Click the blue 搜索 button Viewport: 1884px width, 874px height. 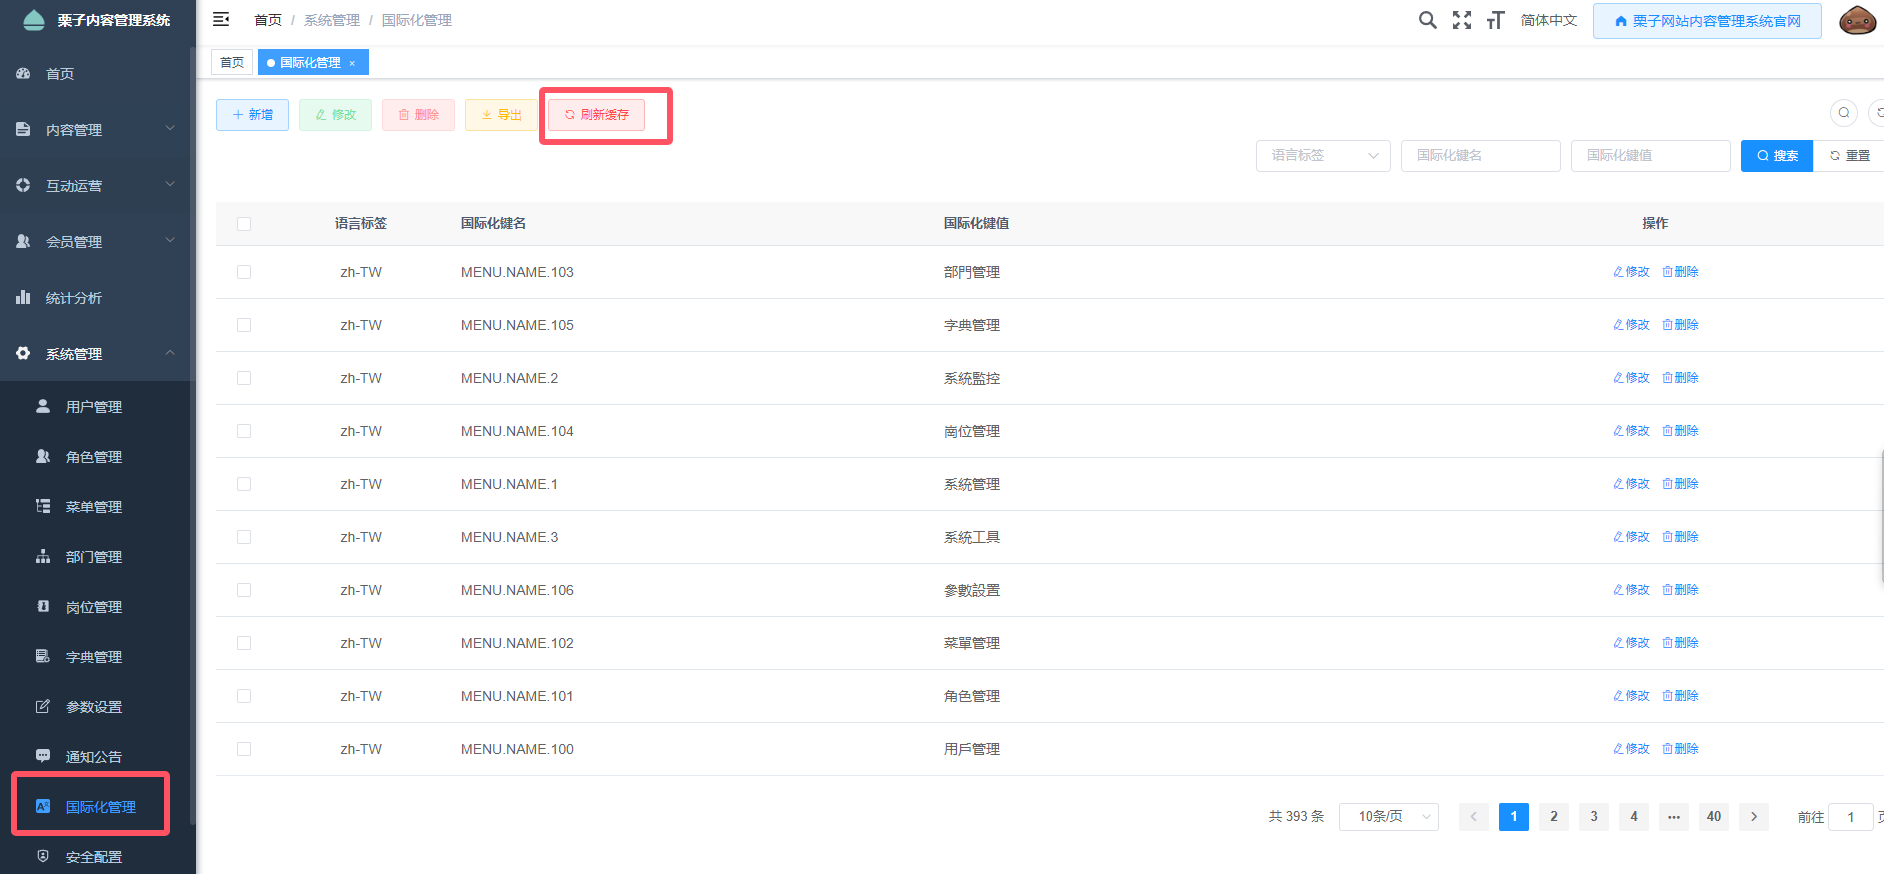(1776, 156)
